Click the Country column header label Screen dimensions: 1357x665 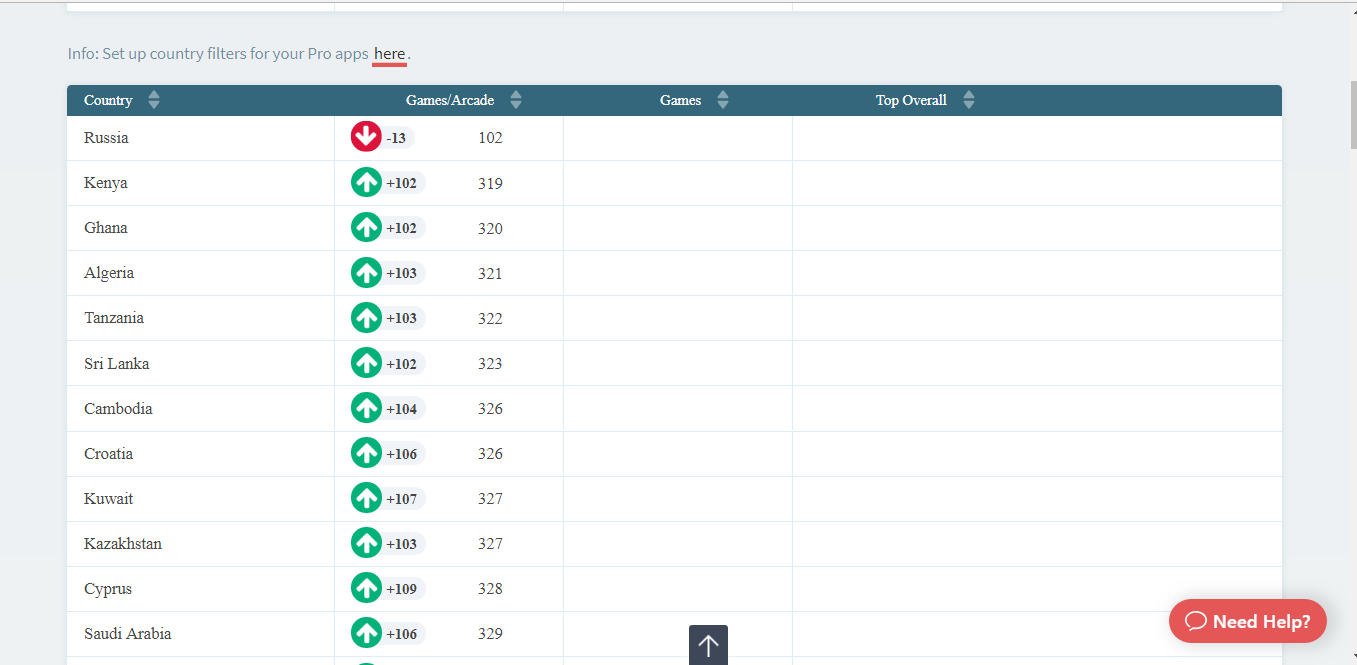pos(108,100)
